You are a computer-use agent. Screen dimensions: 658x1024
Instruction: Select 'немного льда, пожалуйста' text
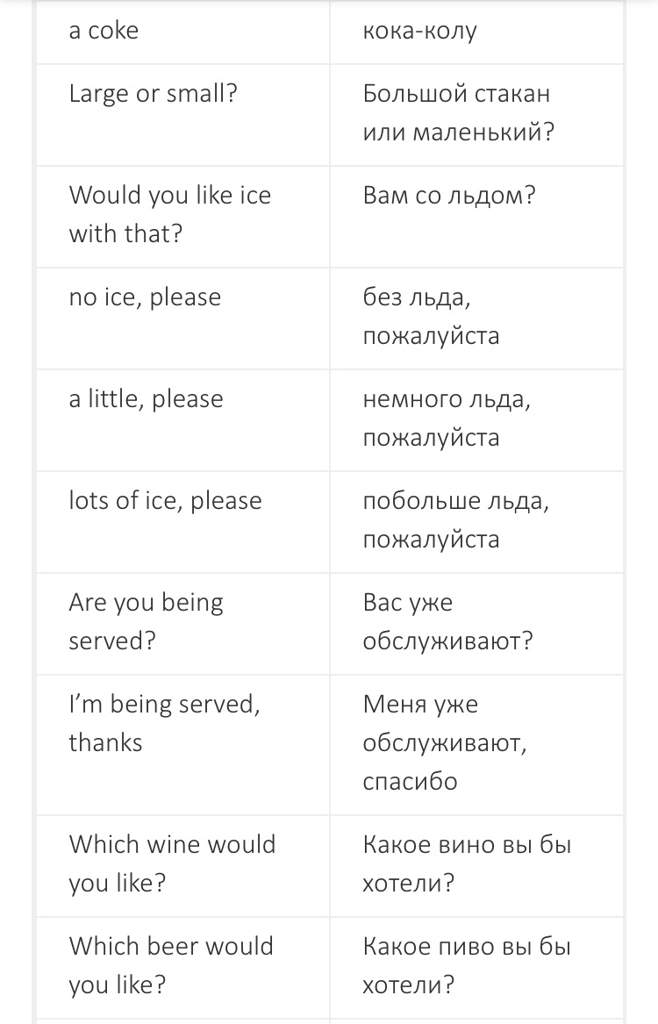(447, 419)
